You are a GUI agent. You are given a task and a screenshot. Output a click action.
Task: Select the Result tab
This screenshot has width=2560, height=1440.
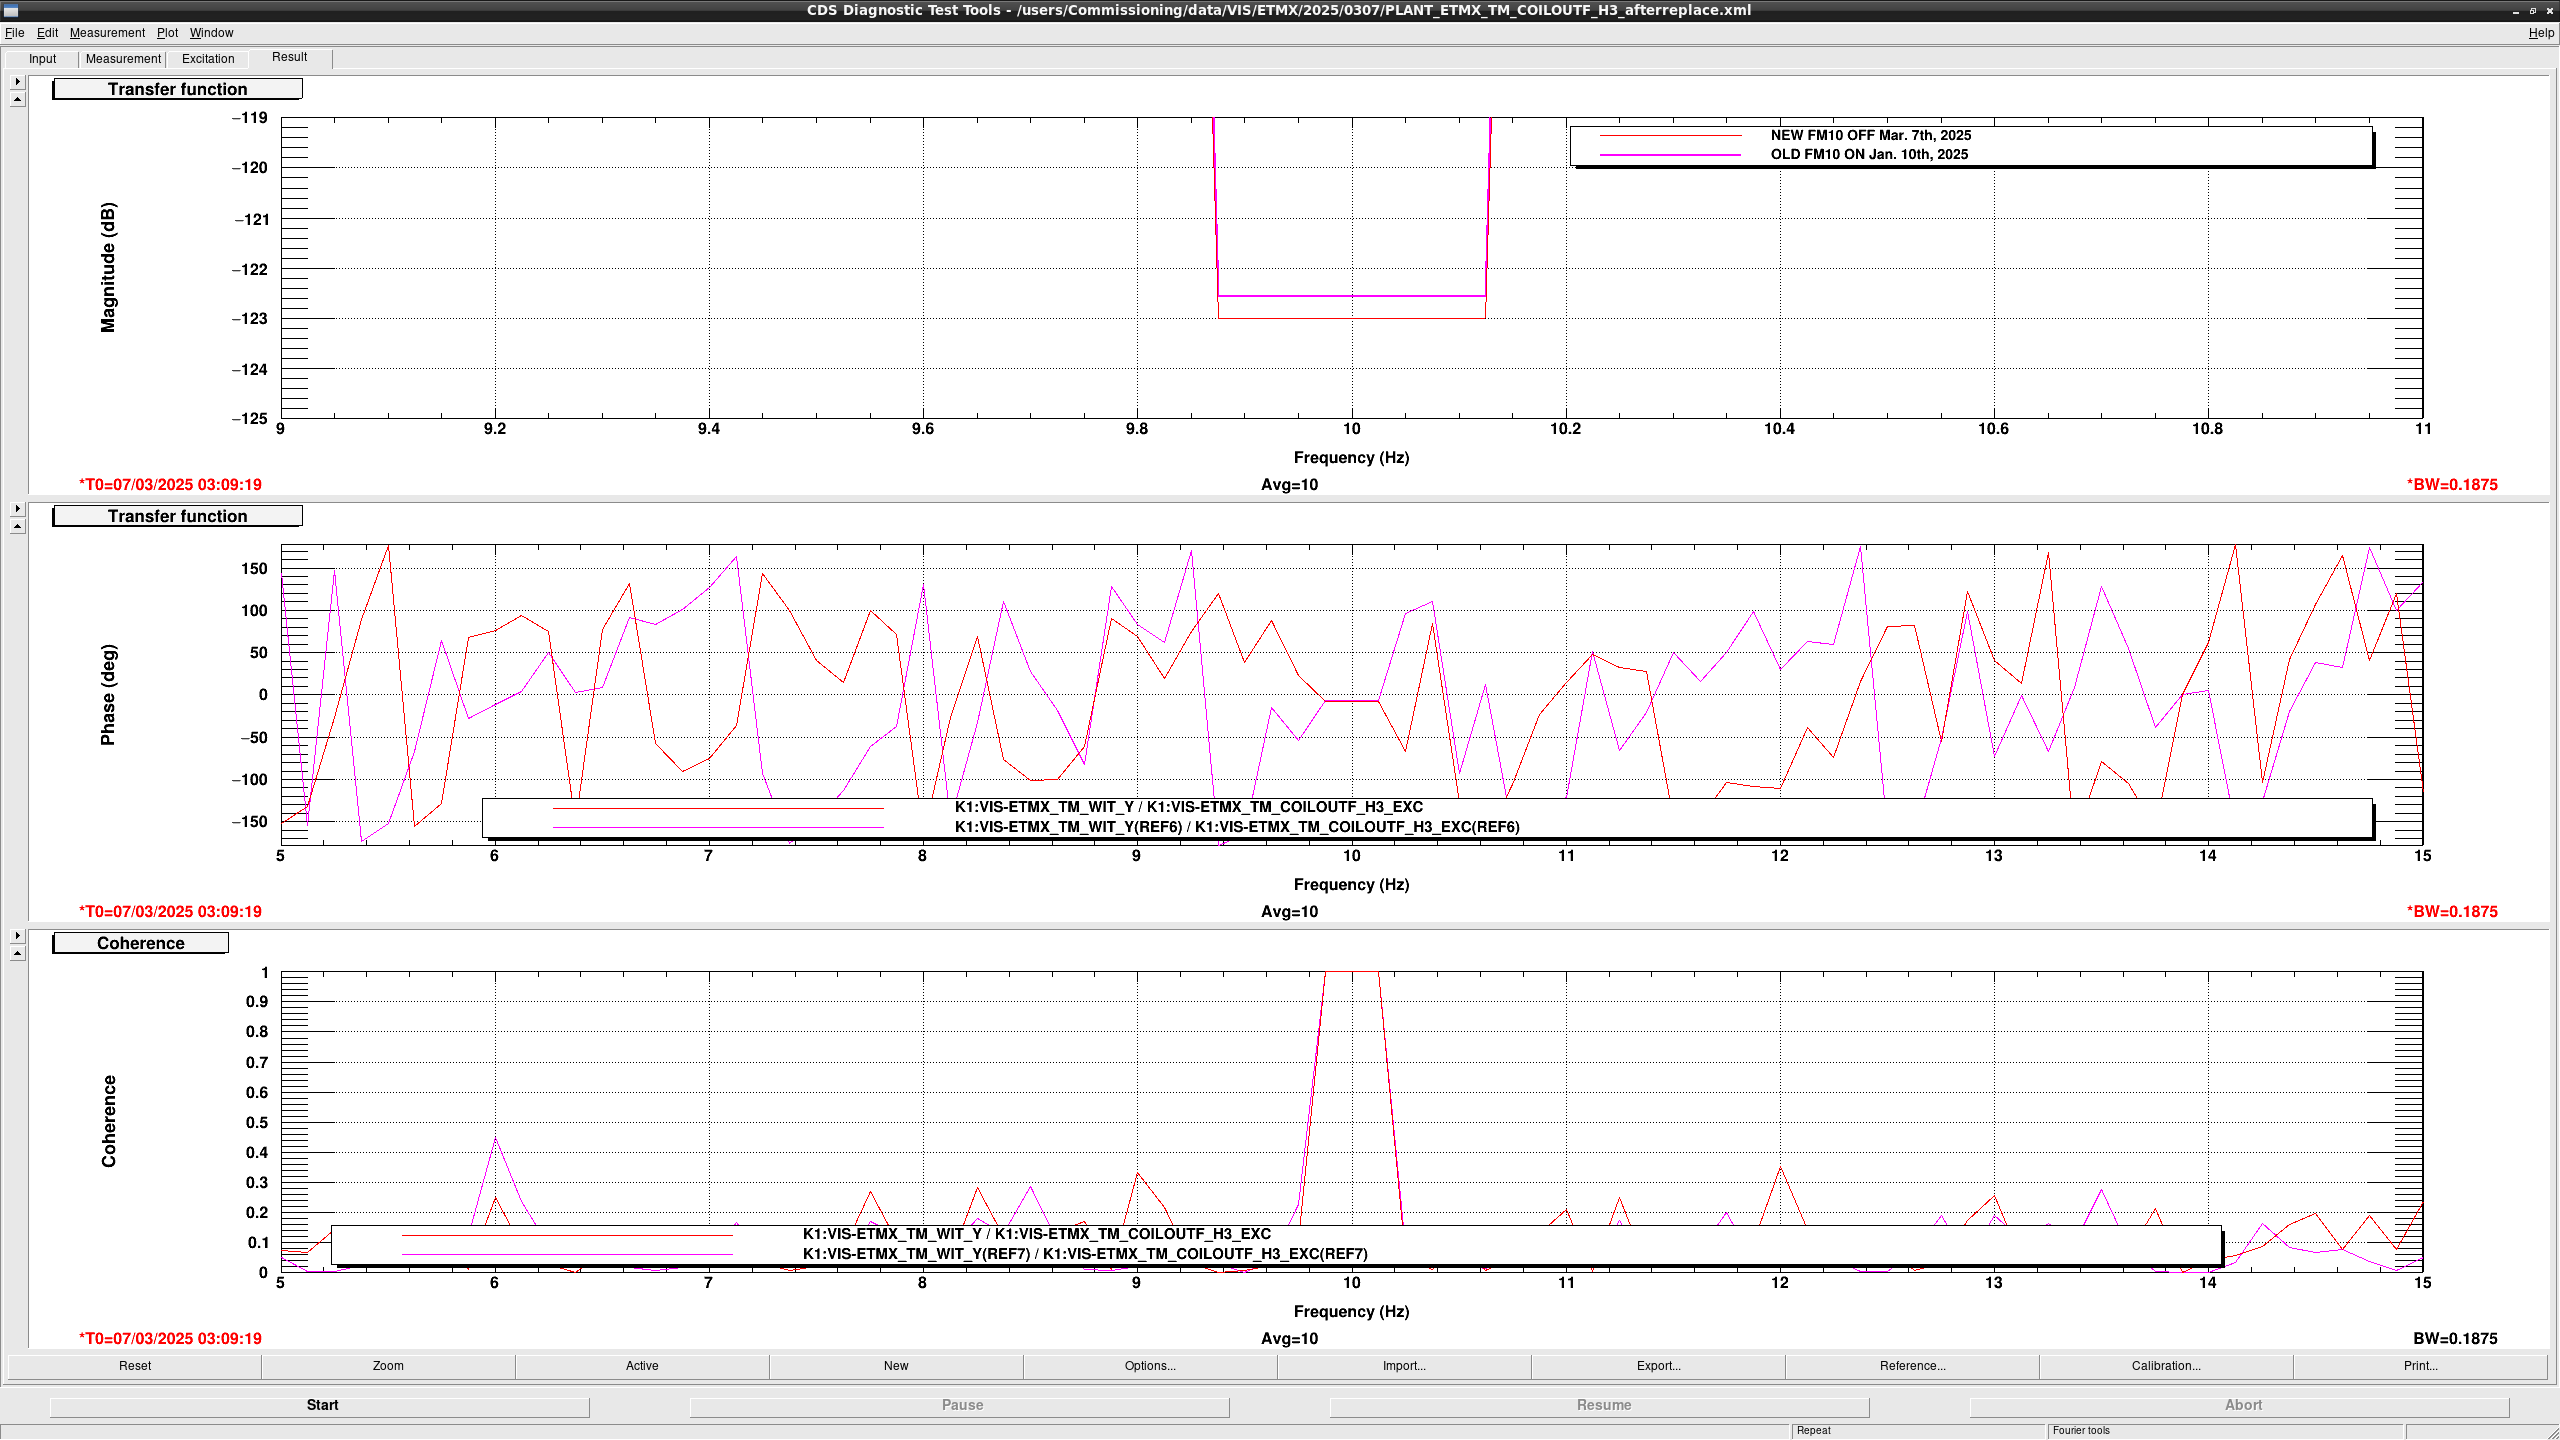[290, 57]
